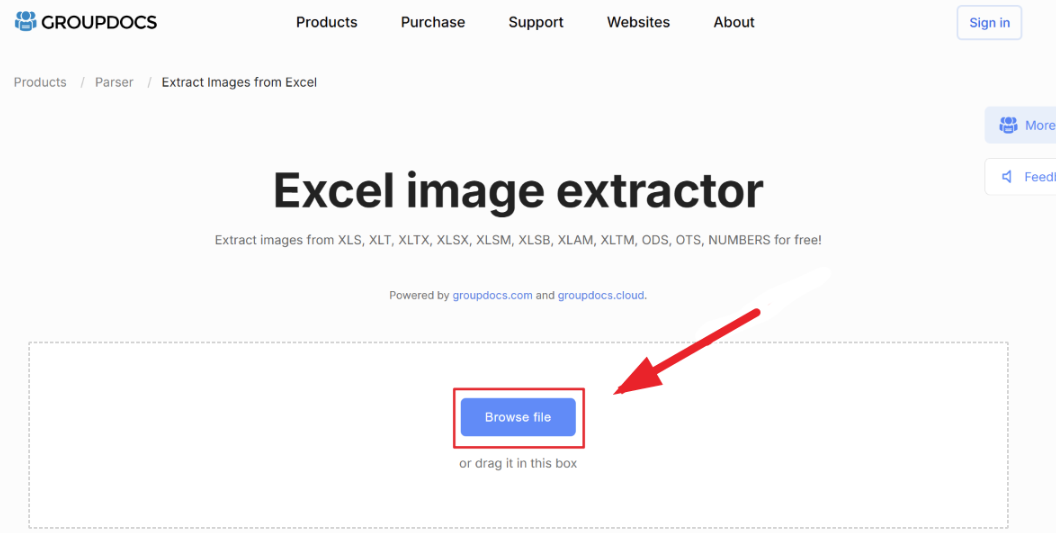Screen dimensions: 1056x533
Task: Visit the groupdocs.com link
Action: point(492,295)
